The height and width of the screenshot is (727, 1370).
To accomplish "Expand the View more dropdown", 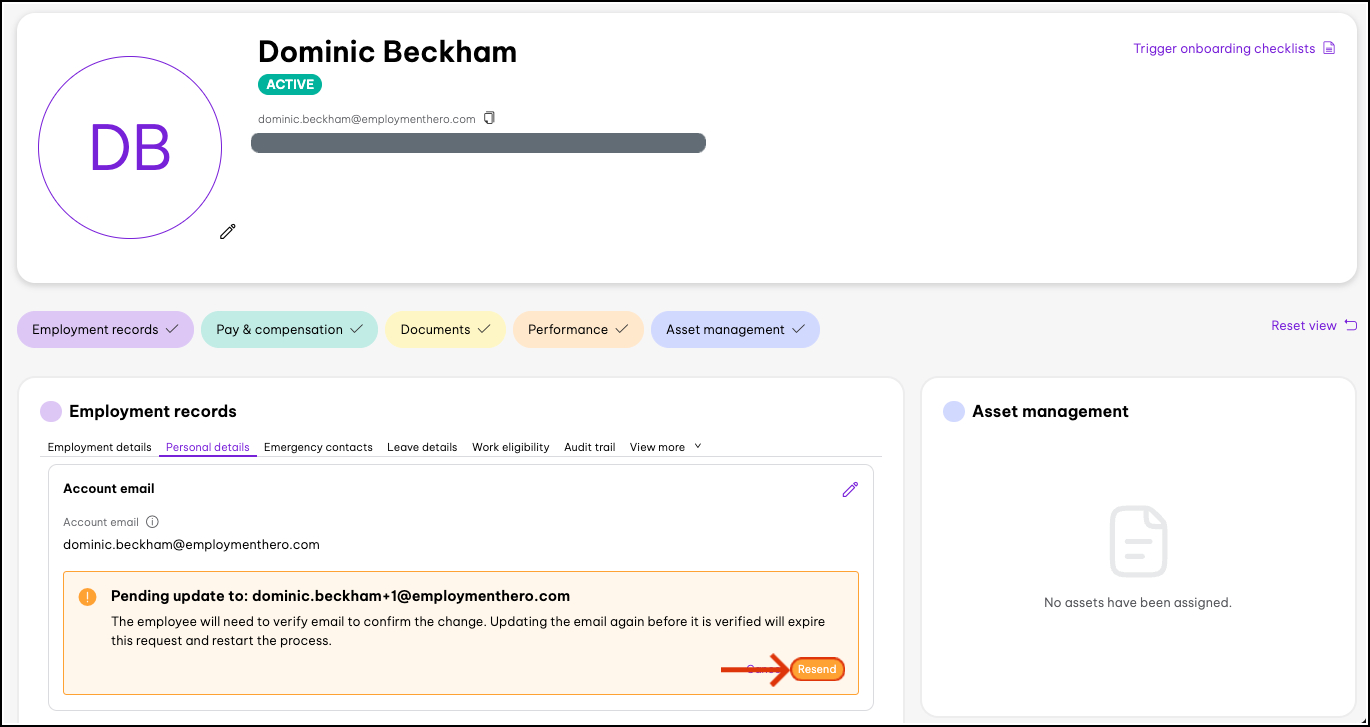I will 665,447.
